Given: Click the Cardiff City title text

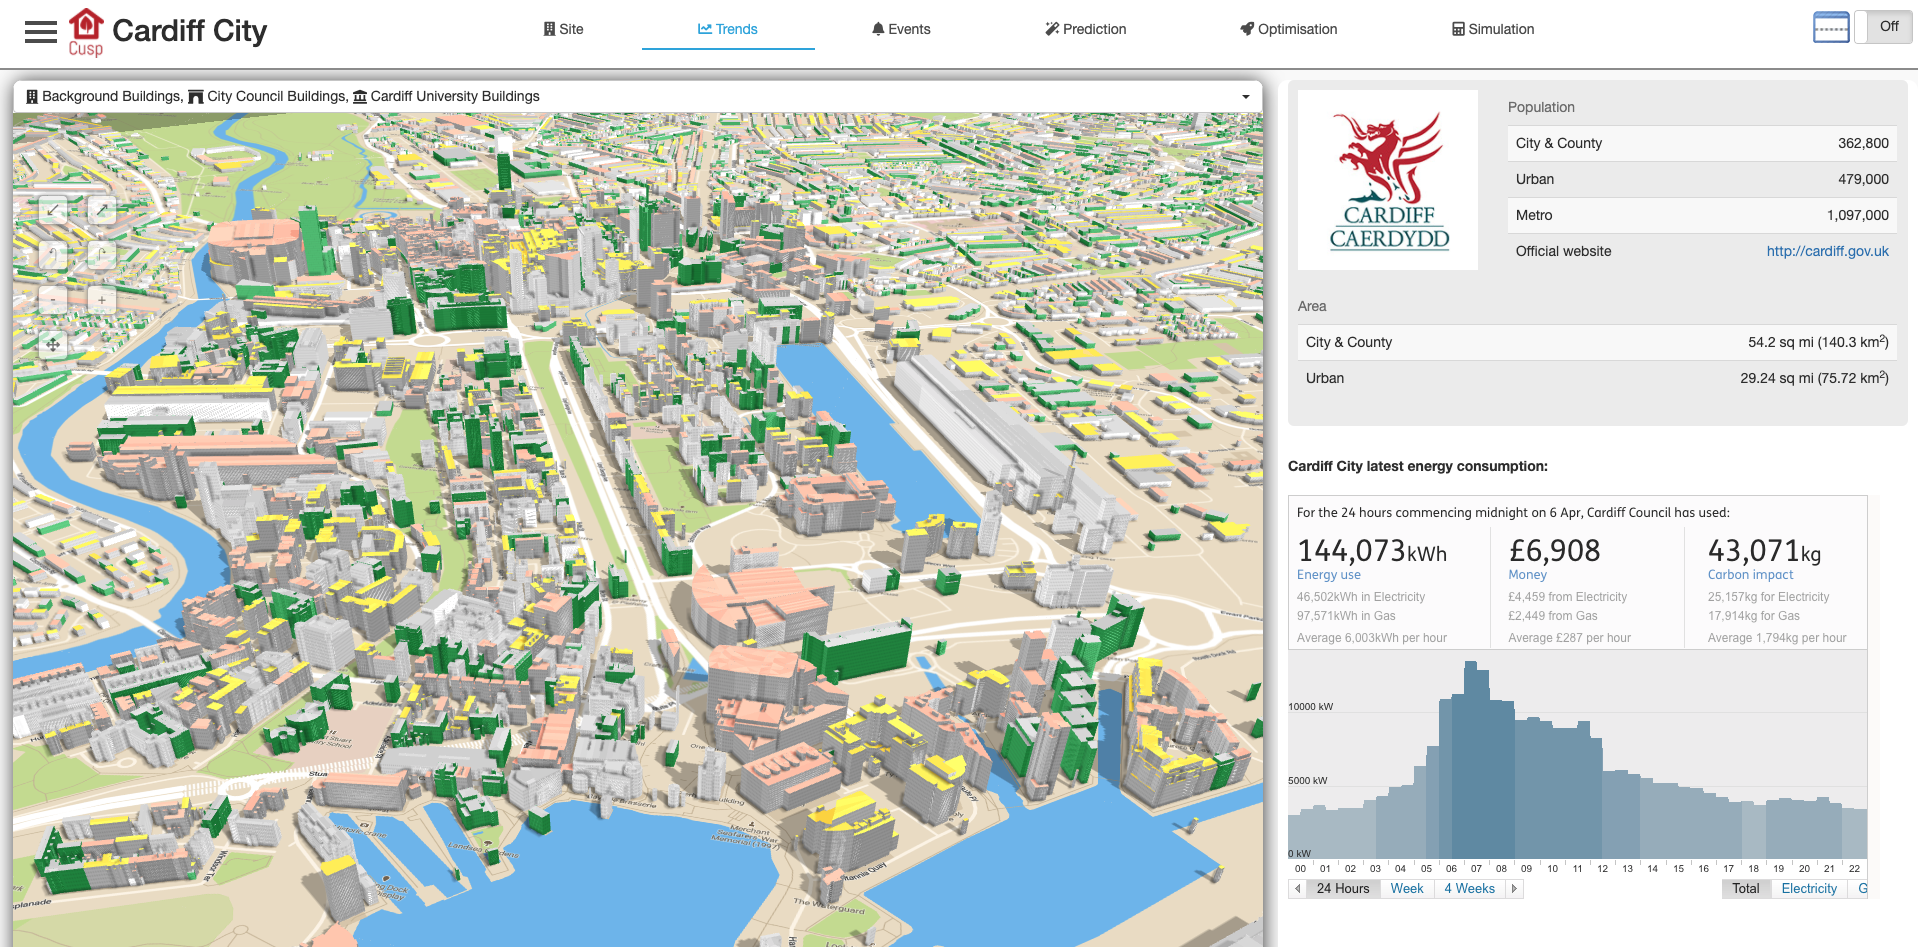Looking at the screenshot, I should [x=189, y=31].
